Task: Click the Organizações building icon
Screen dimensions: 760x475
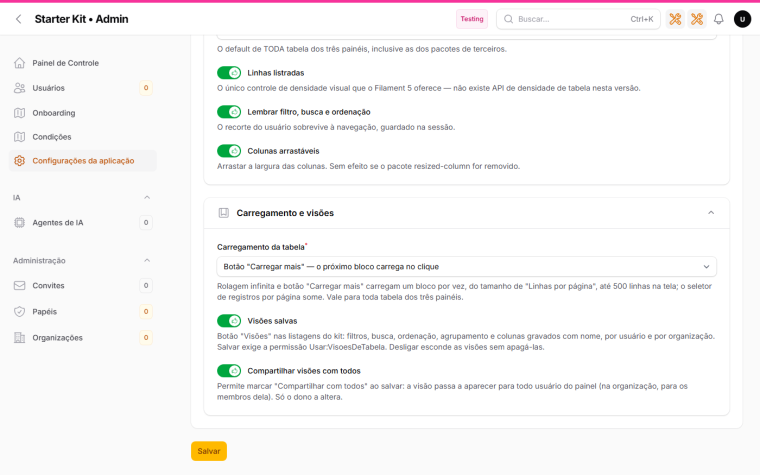Action: pyautogui.click(x=19, y=338)
